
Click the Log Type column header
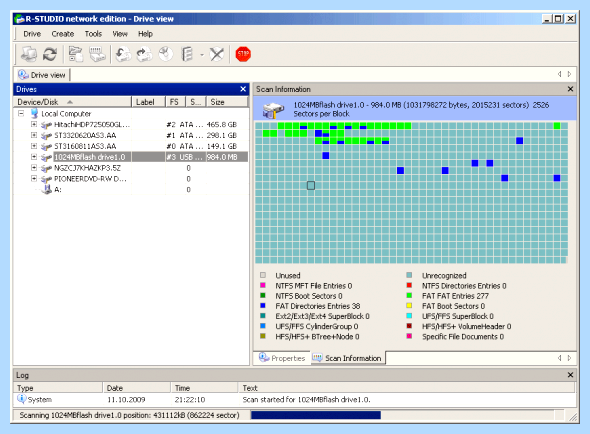point(58,388)
